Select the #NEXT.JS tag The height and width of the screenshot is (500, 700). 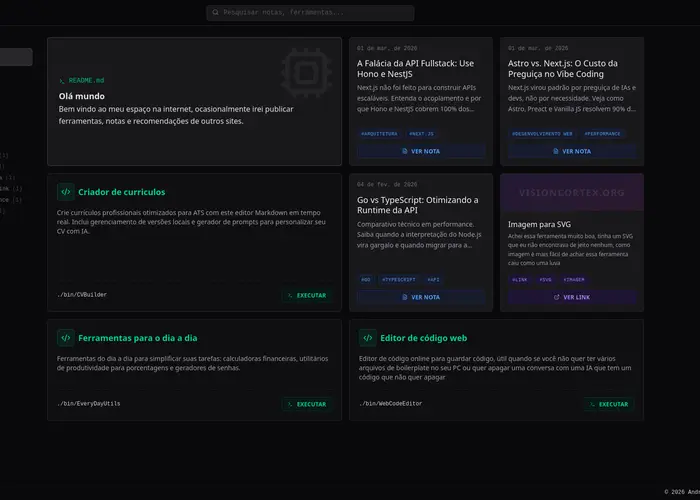[421, 134]
